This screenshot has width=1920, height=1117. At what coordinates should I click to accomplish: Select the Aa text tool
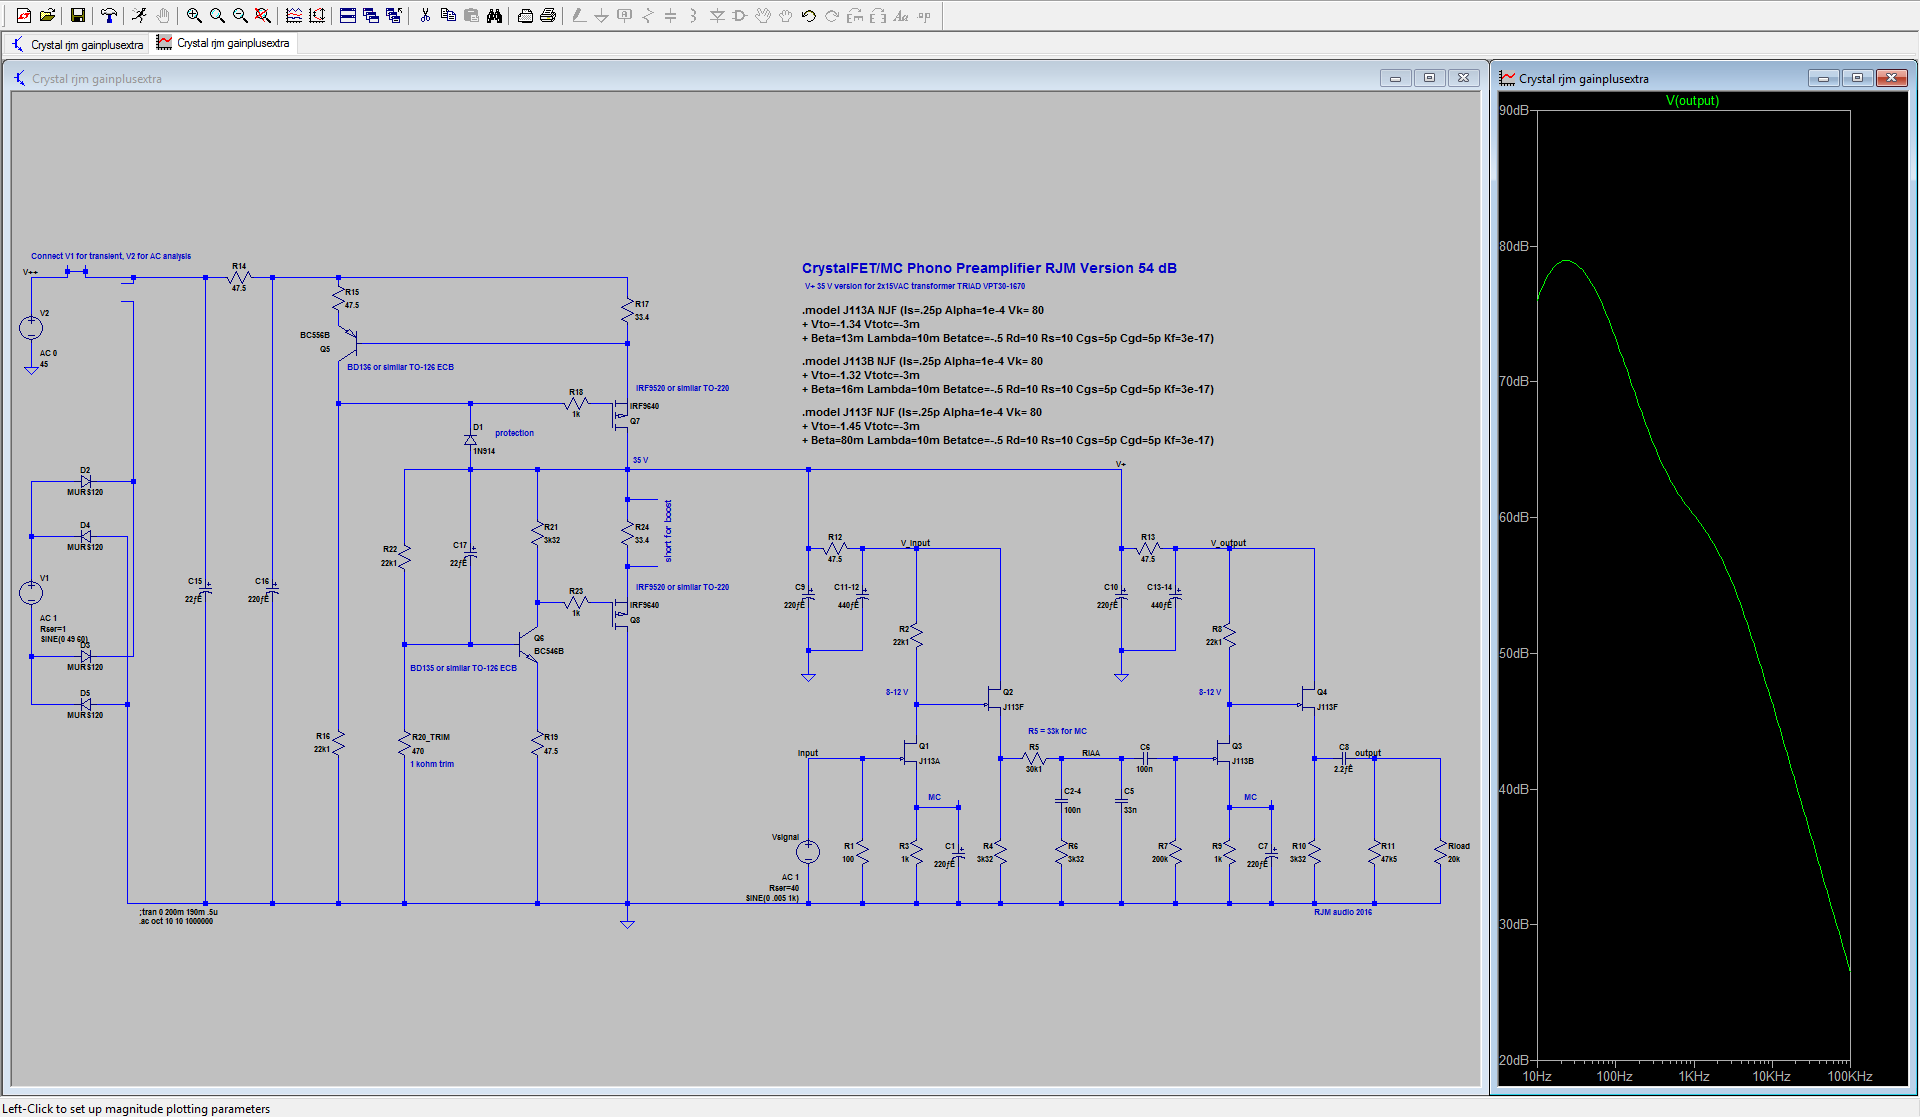[x=901, y=15]
